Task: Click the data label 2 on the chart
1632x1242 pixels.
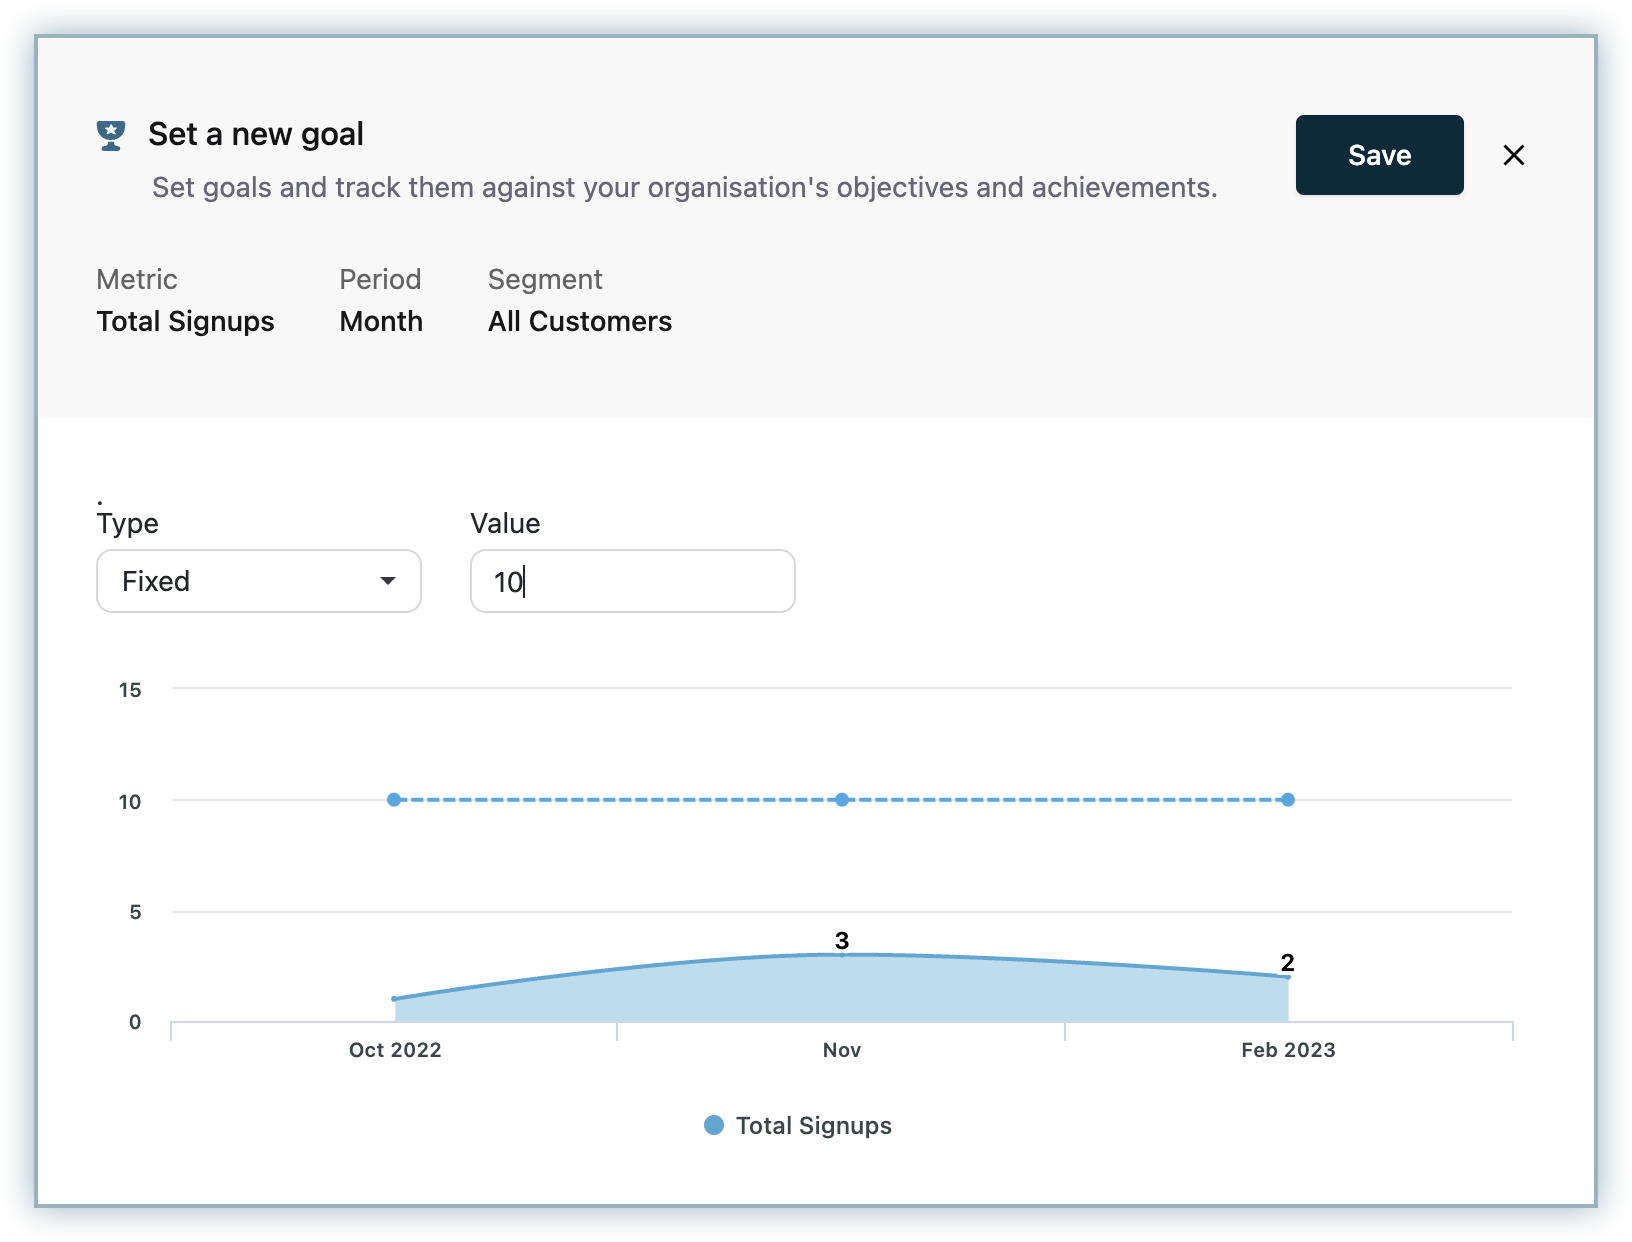Action: [x=1288, y=962]
